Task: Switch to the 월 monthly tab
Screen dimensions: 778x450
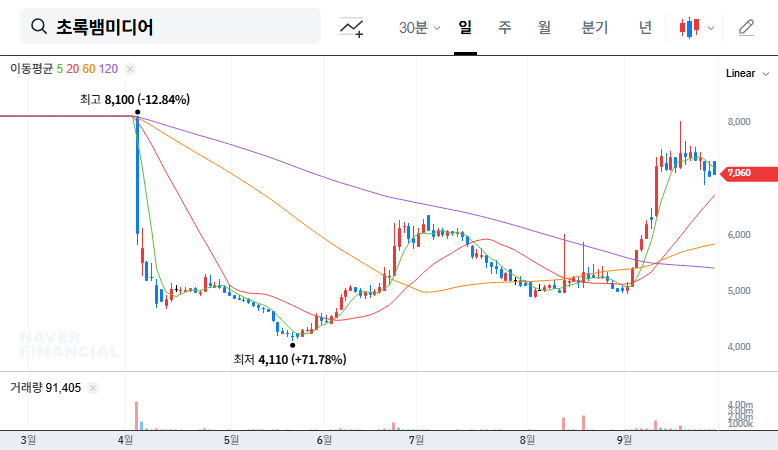Action: click(544, 27)
